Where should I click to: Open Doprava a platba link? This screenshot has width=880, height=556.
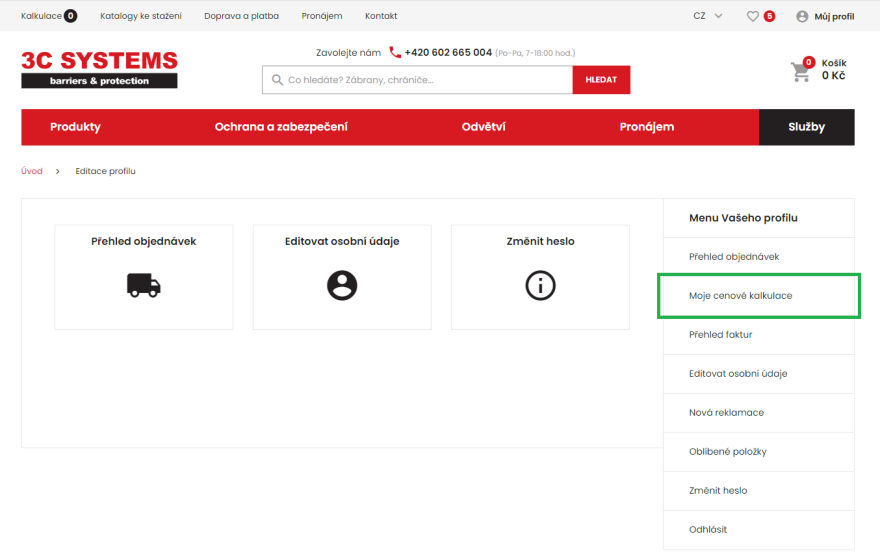click(x=241, y=16)
